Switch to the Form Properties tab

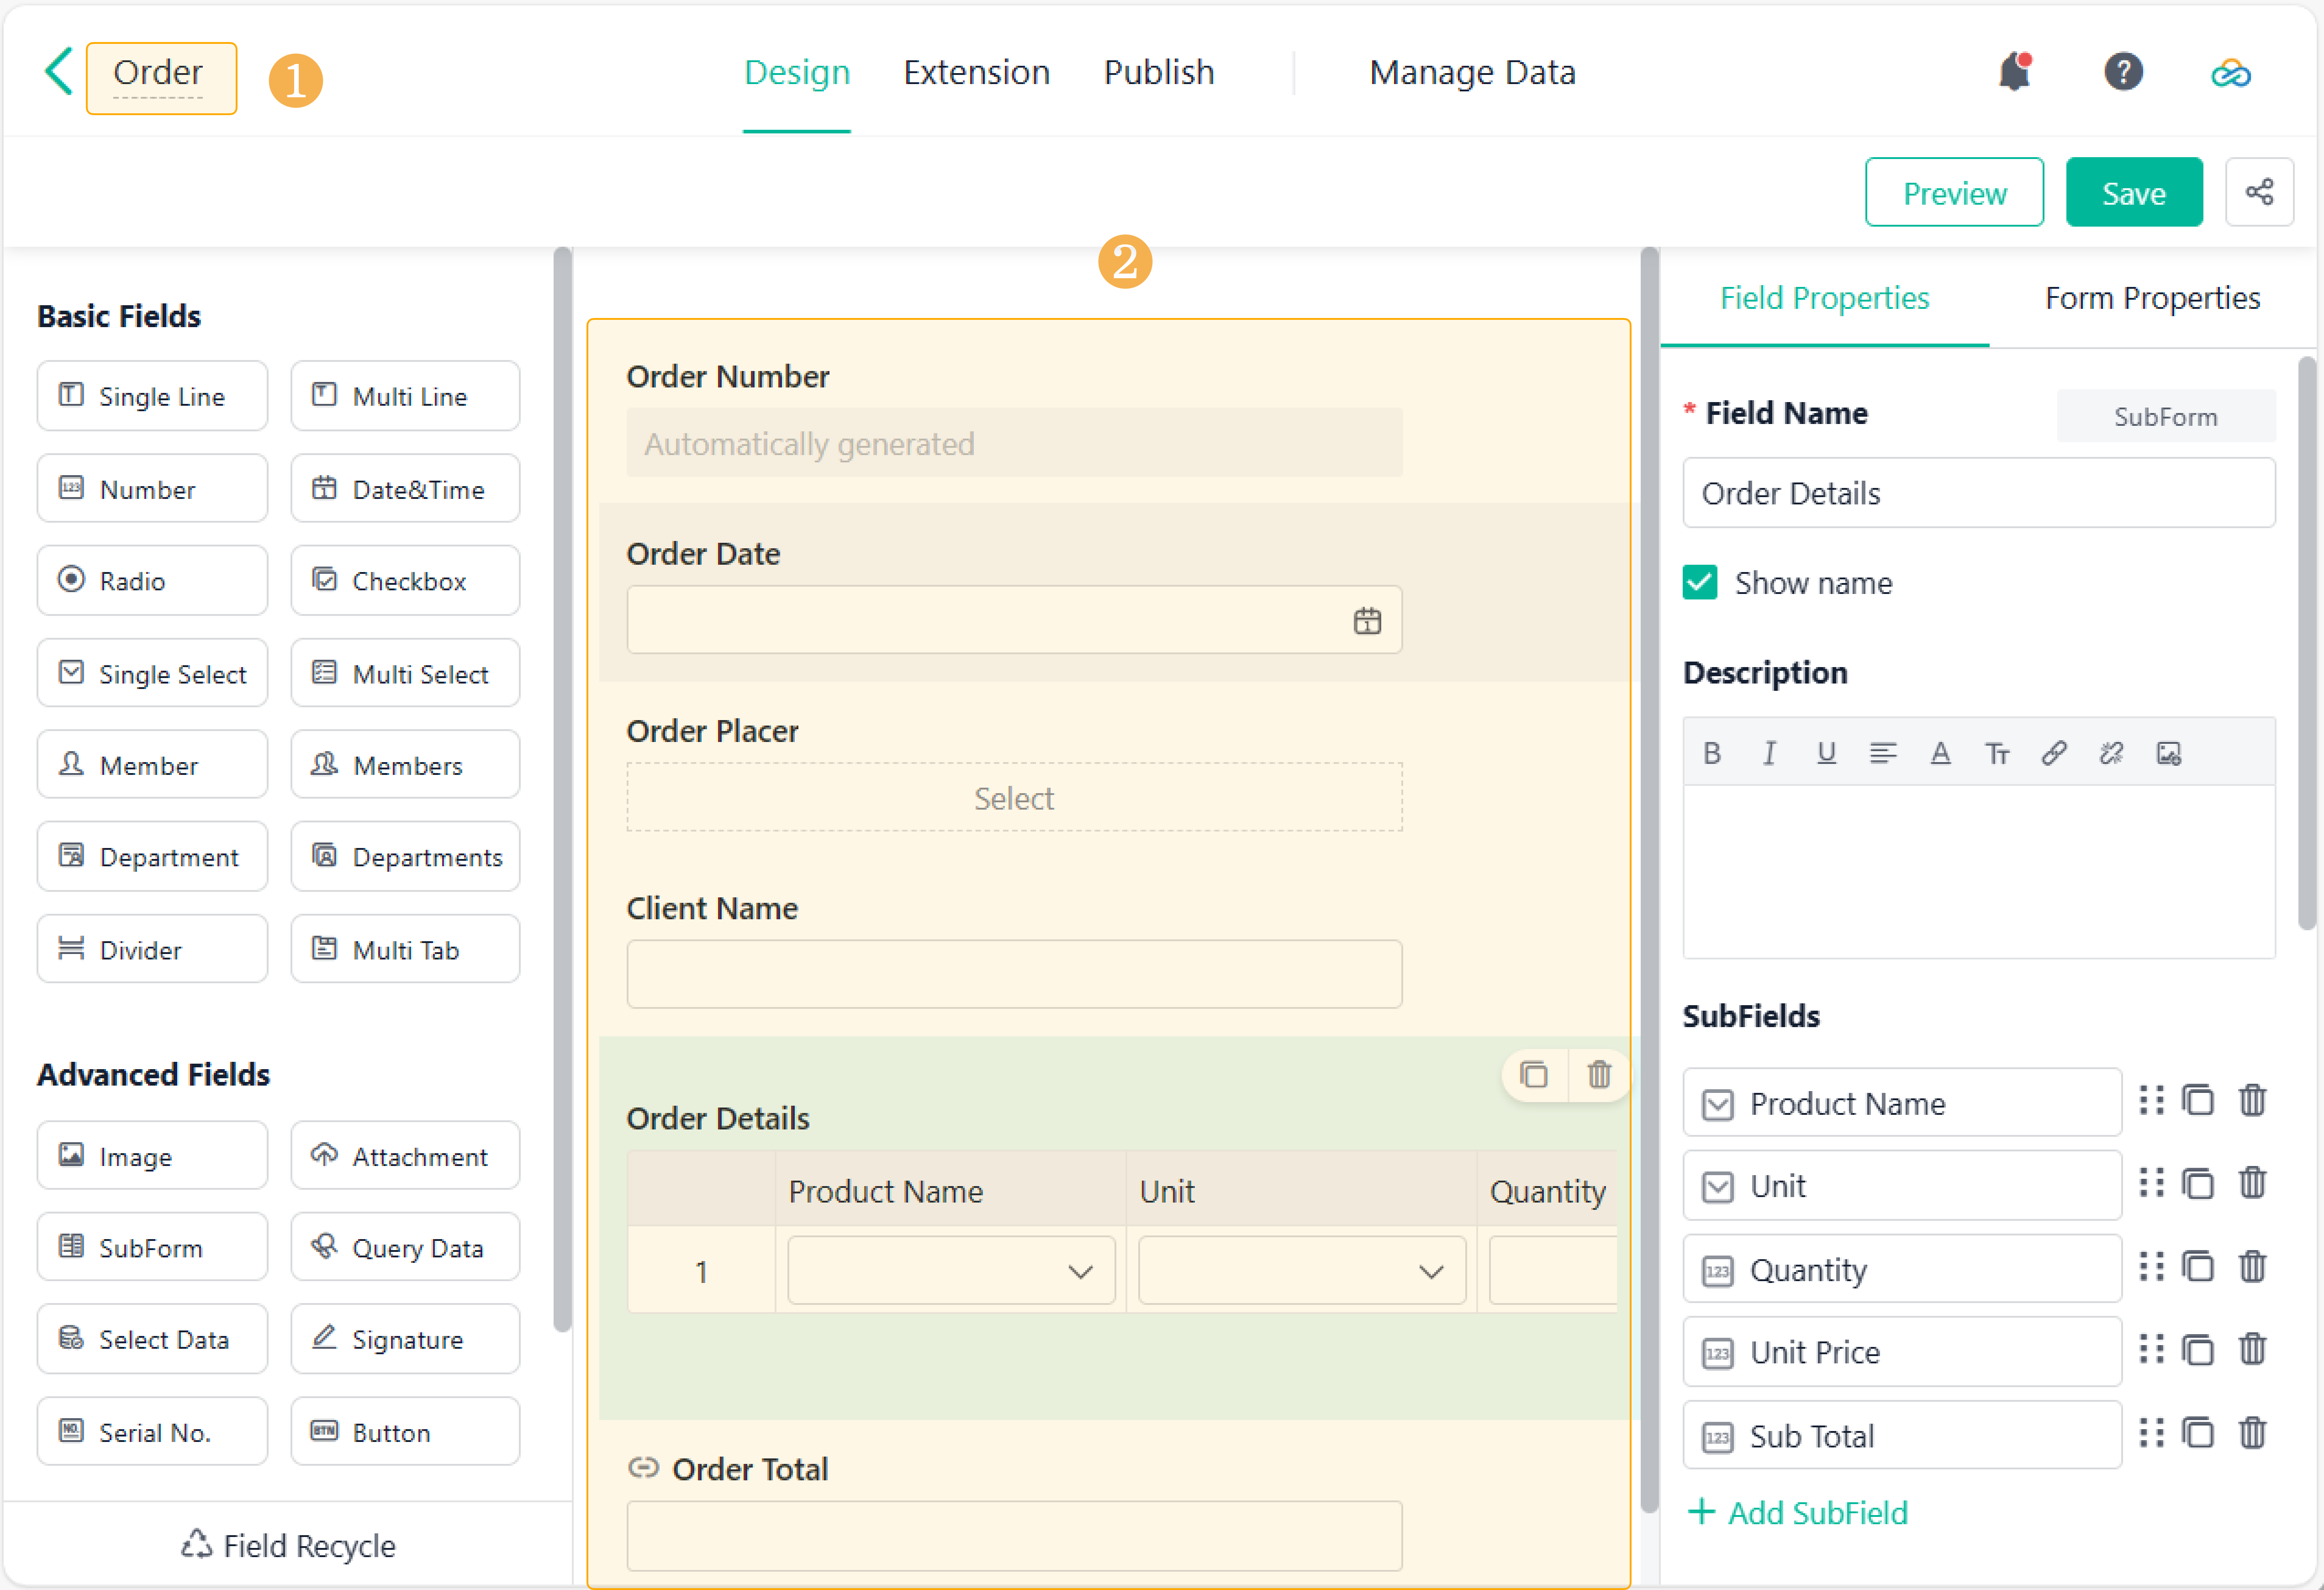coord(2151,298)
